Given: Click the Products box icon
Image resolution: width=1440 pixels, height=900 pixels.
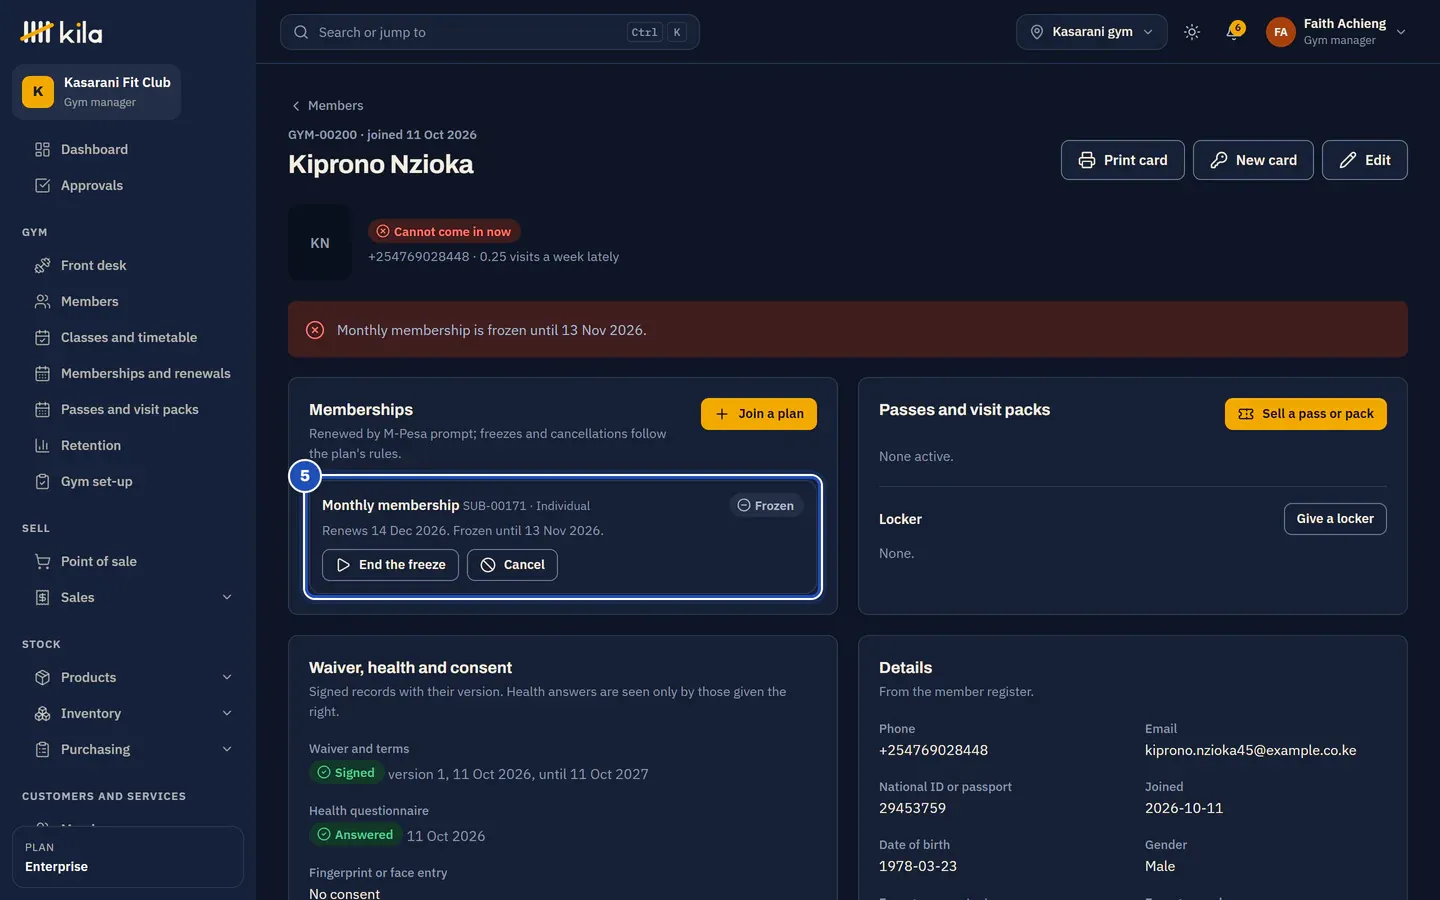Looking at the screenshot, I should coord(42,677).
